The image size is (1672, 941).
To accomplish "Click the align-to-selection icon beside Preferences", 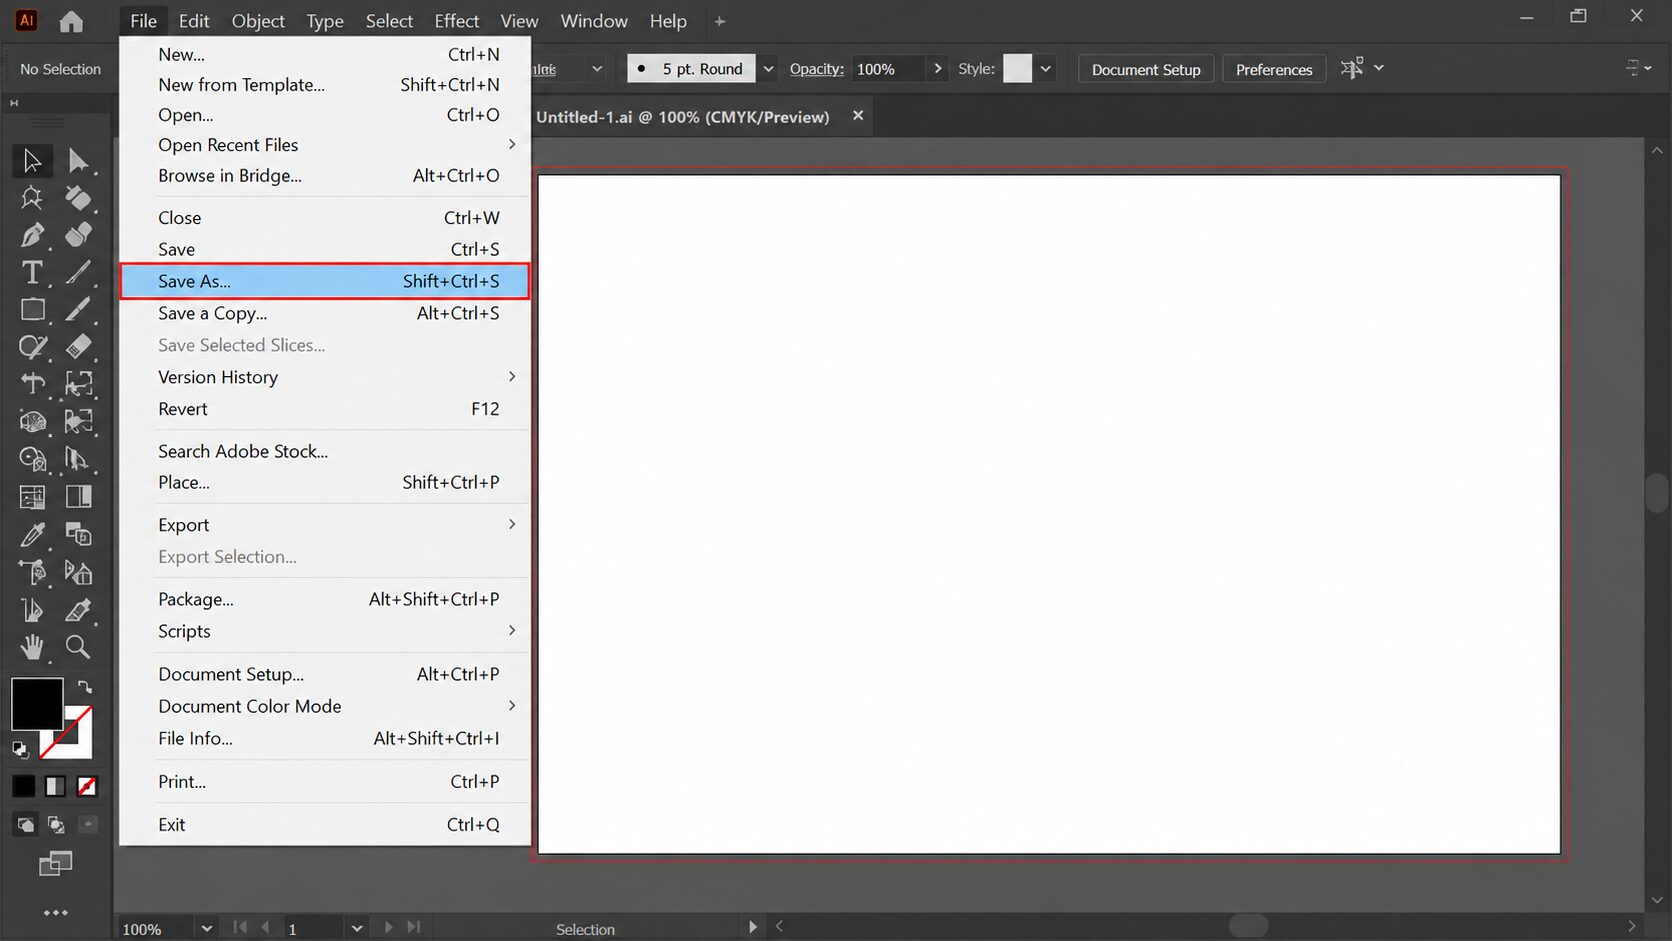I will pos(1352,68).
